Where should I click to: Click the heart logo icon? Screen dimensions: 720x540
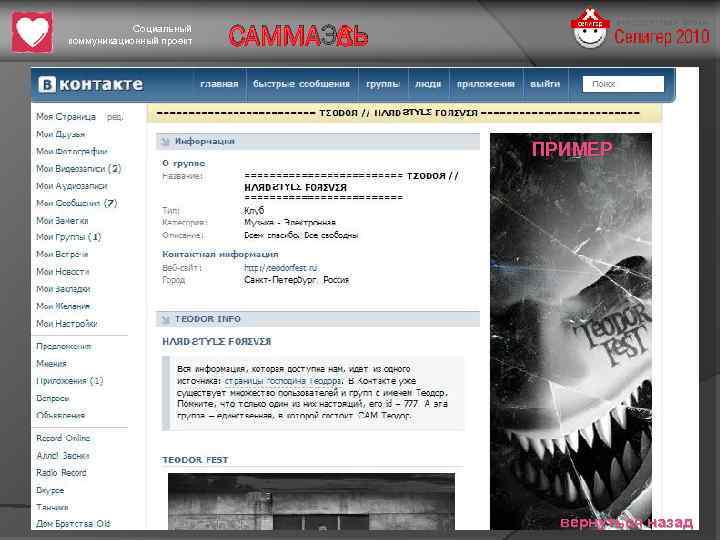32,32
